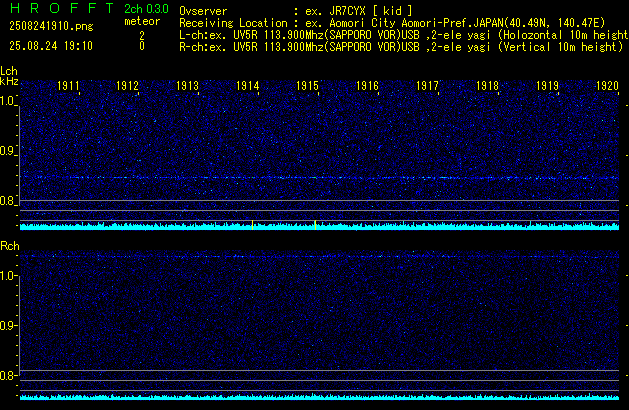Click the Rch carrier signal line above 1.0 kHz
629x410 pixels.
319,256
